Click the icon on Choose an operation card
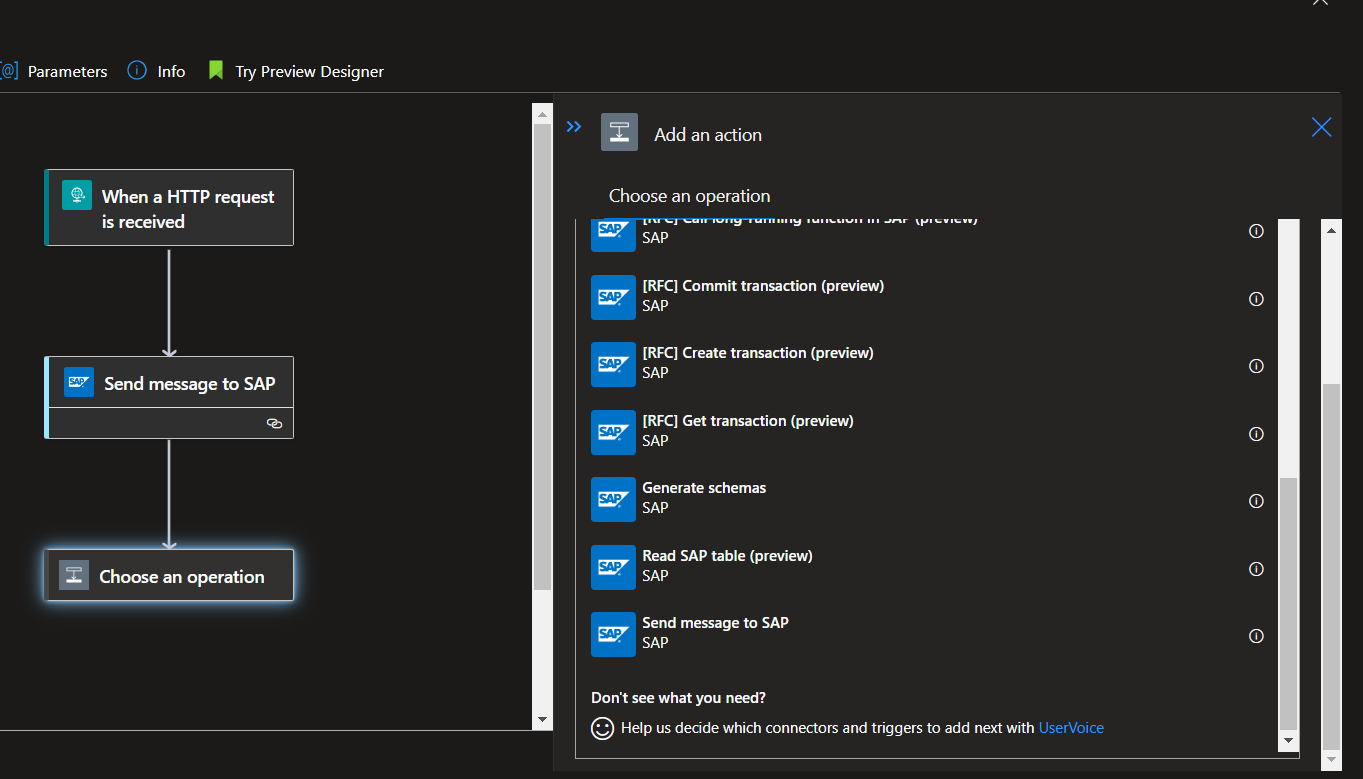Viewport: 1363px width, 779px height. (74, 575)
